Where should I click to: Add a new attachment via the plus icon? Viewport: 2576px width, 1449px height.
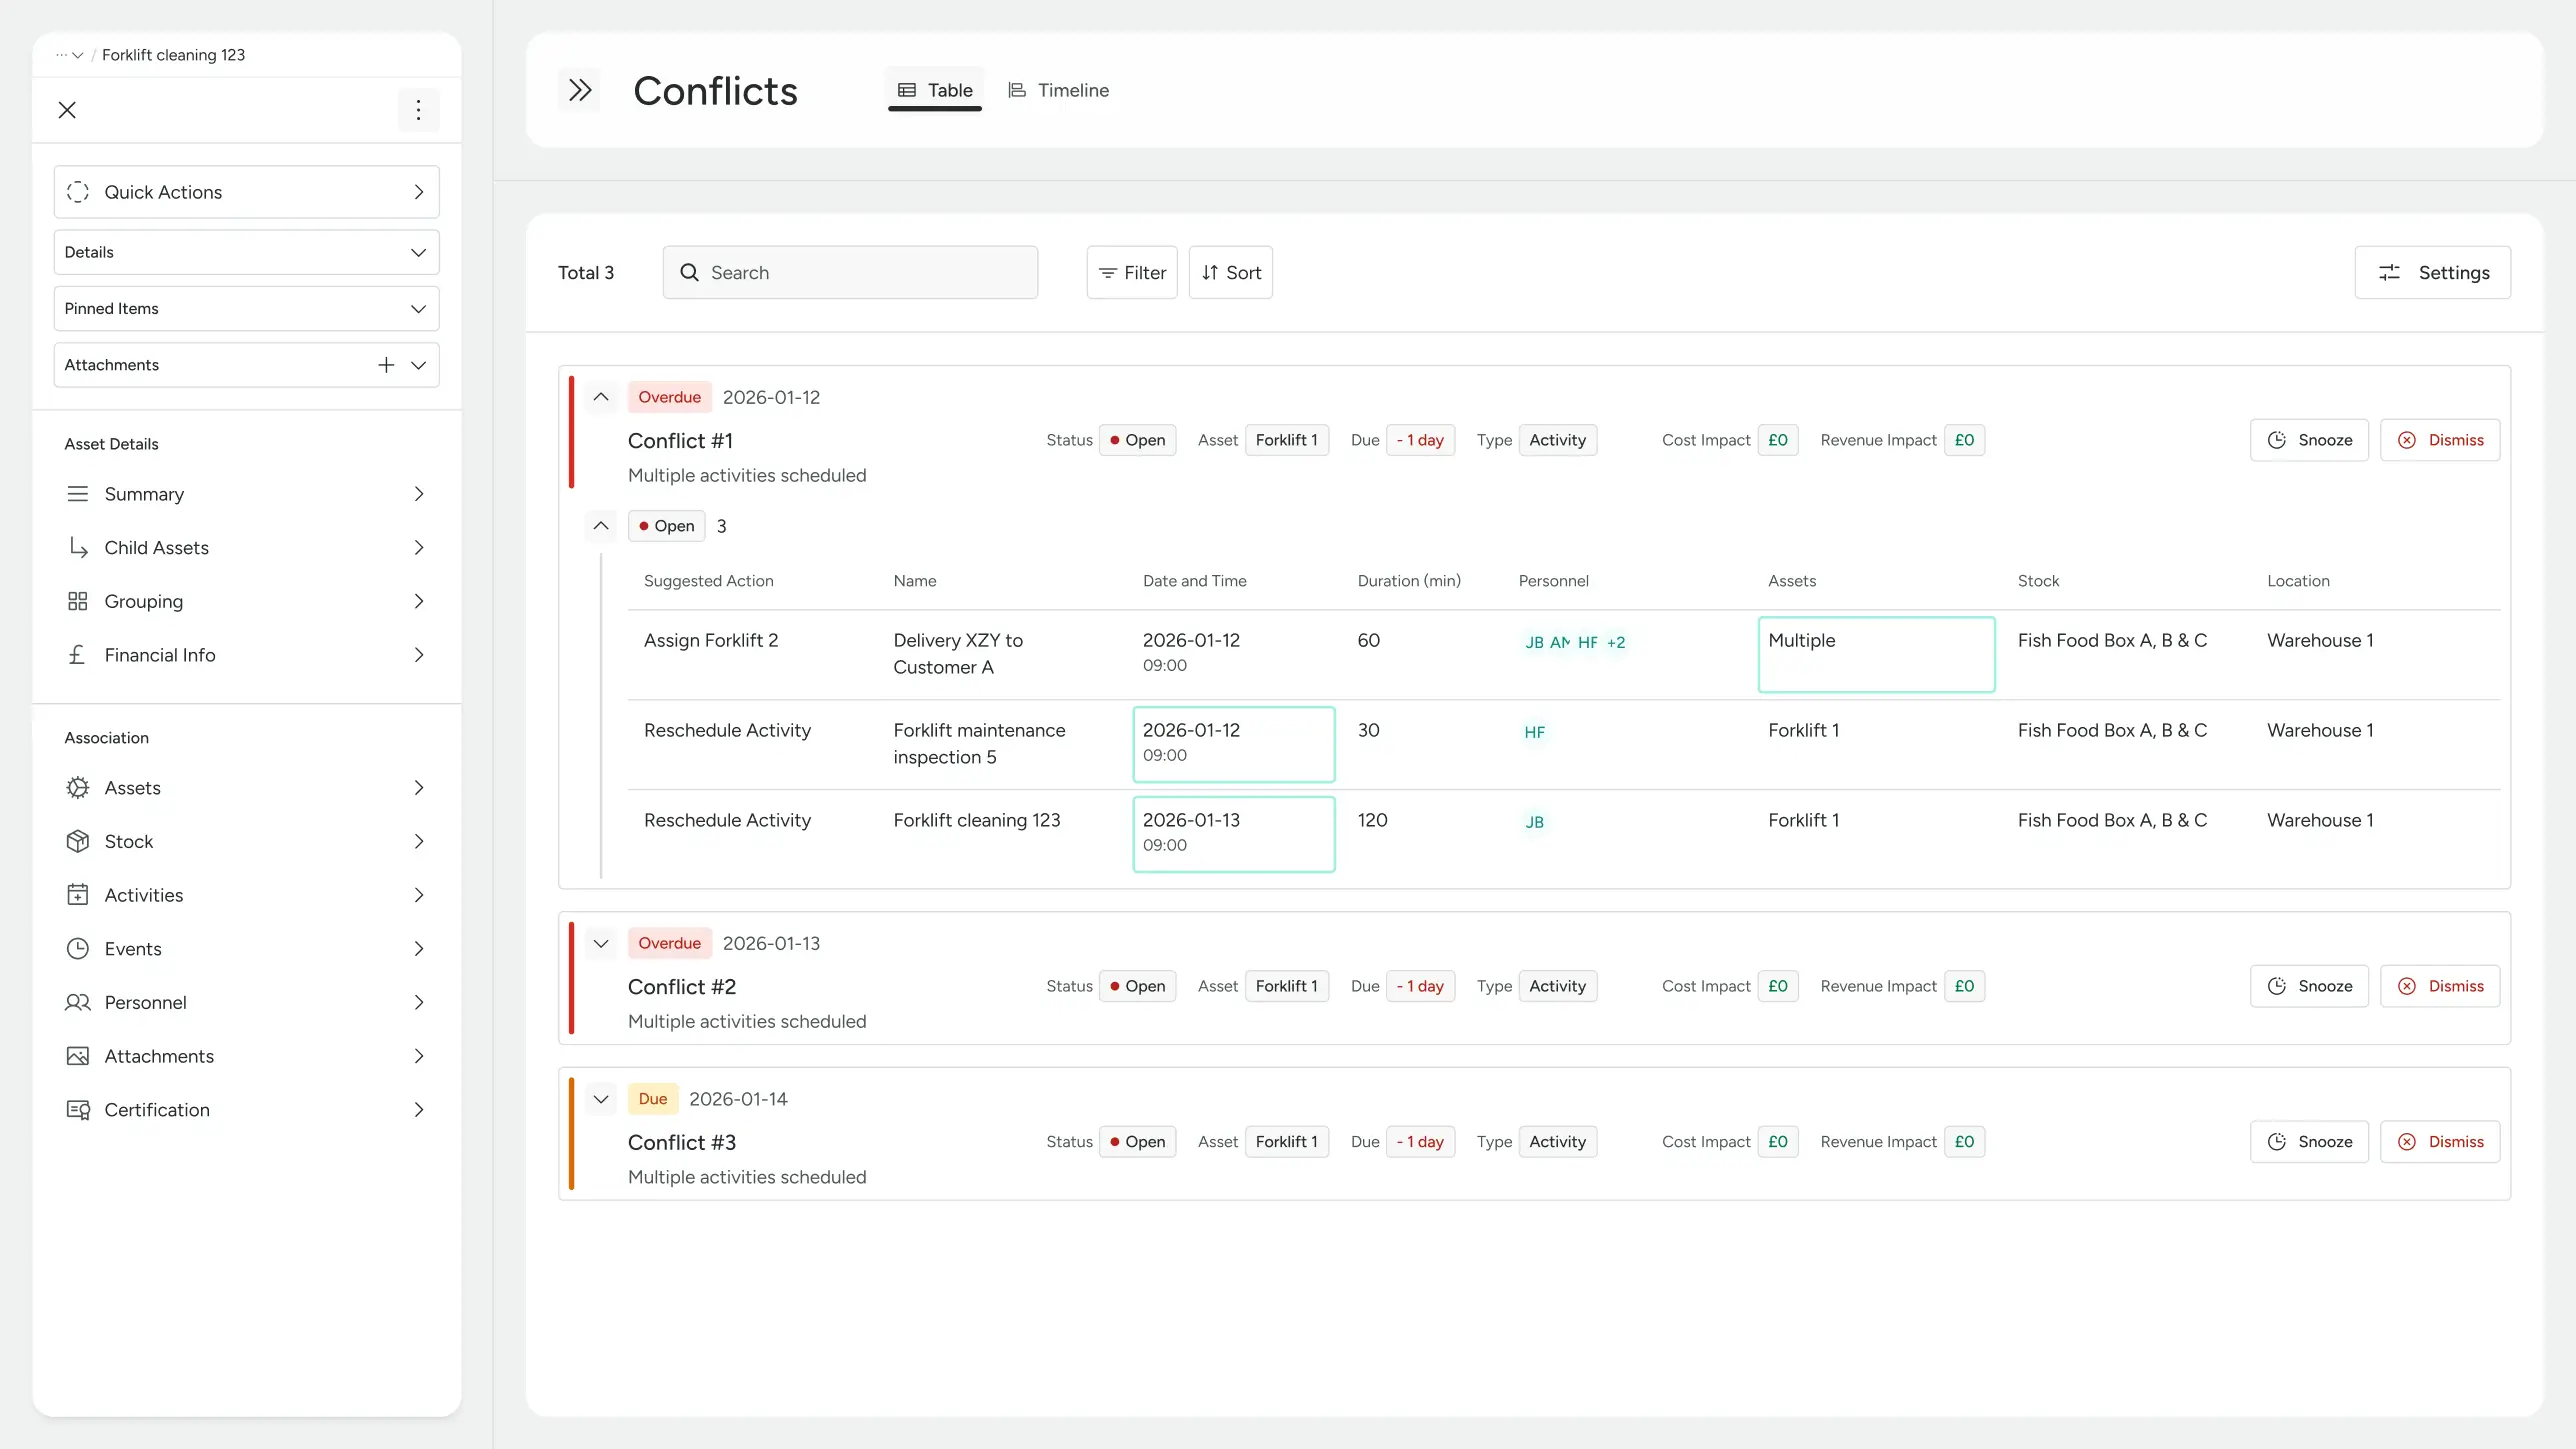point(386,364)
